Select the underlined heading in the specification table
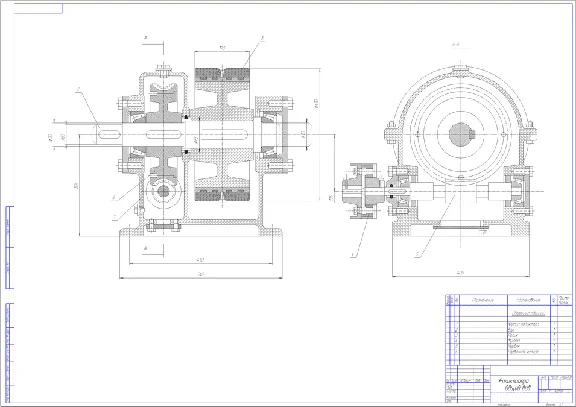The height and width of the screenshot is (407, 576). 529,314
